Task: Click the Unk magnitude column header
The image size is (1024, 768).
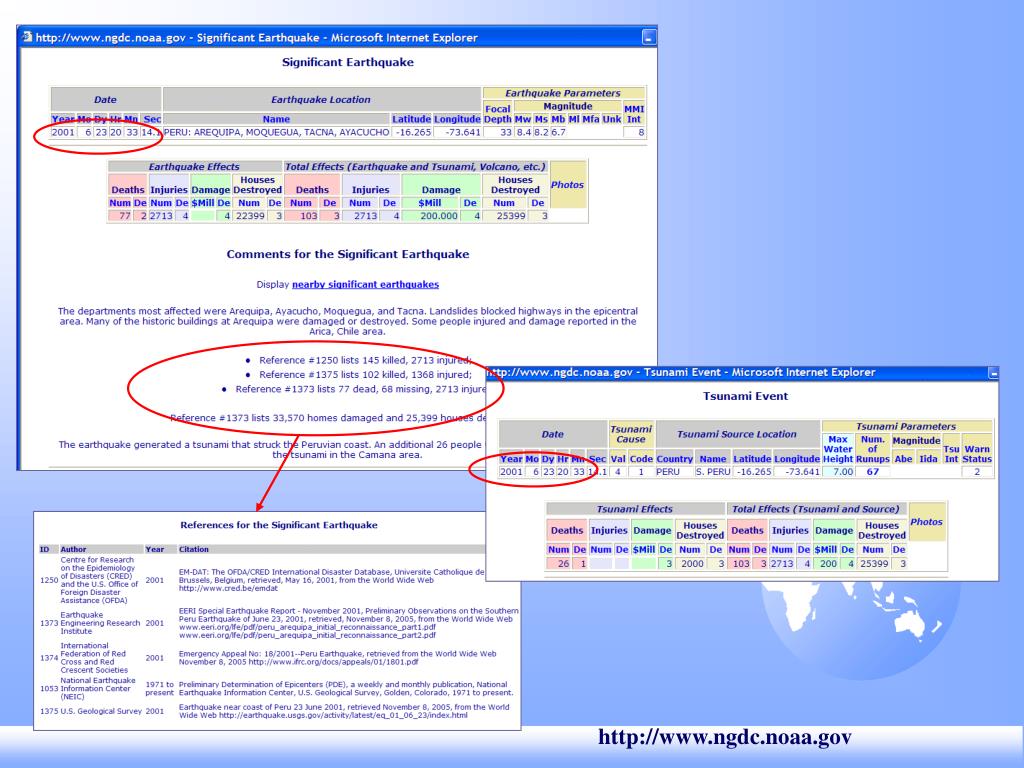Action: 611,119
